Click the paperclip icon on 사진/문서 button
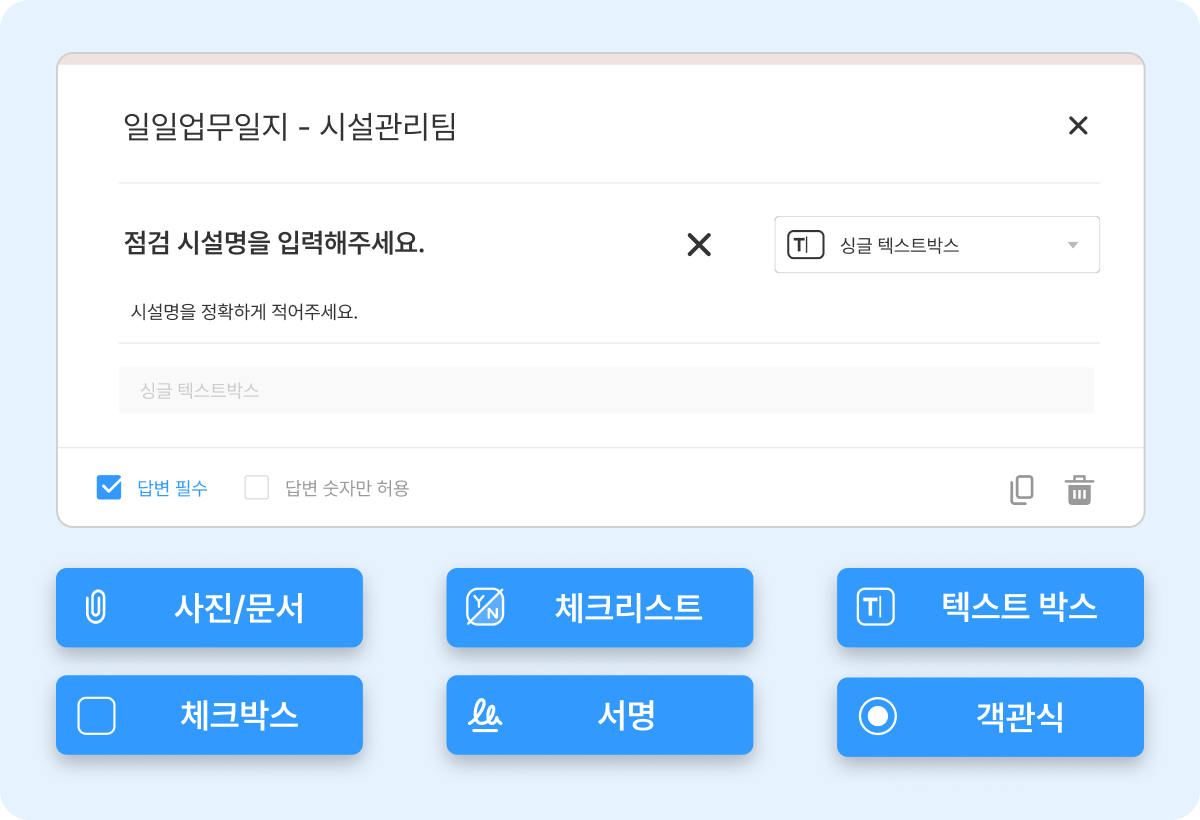Image resolution: width=1200 pixels, height=820 pixels. [96, 608]
